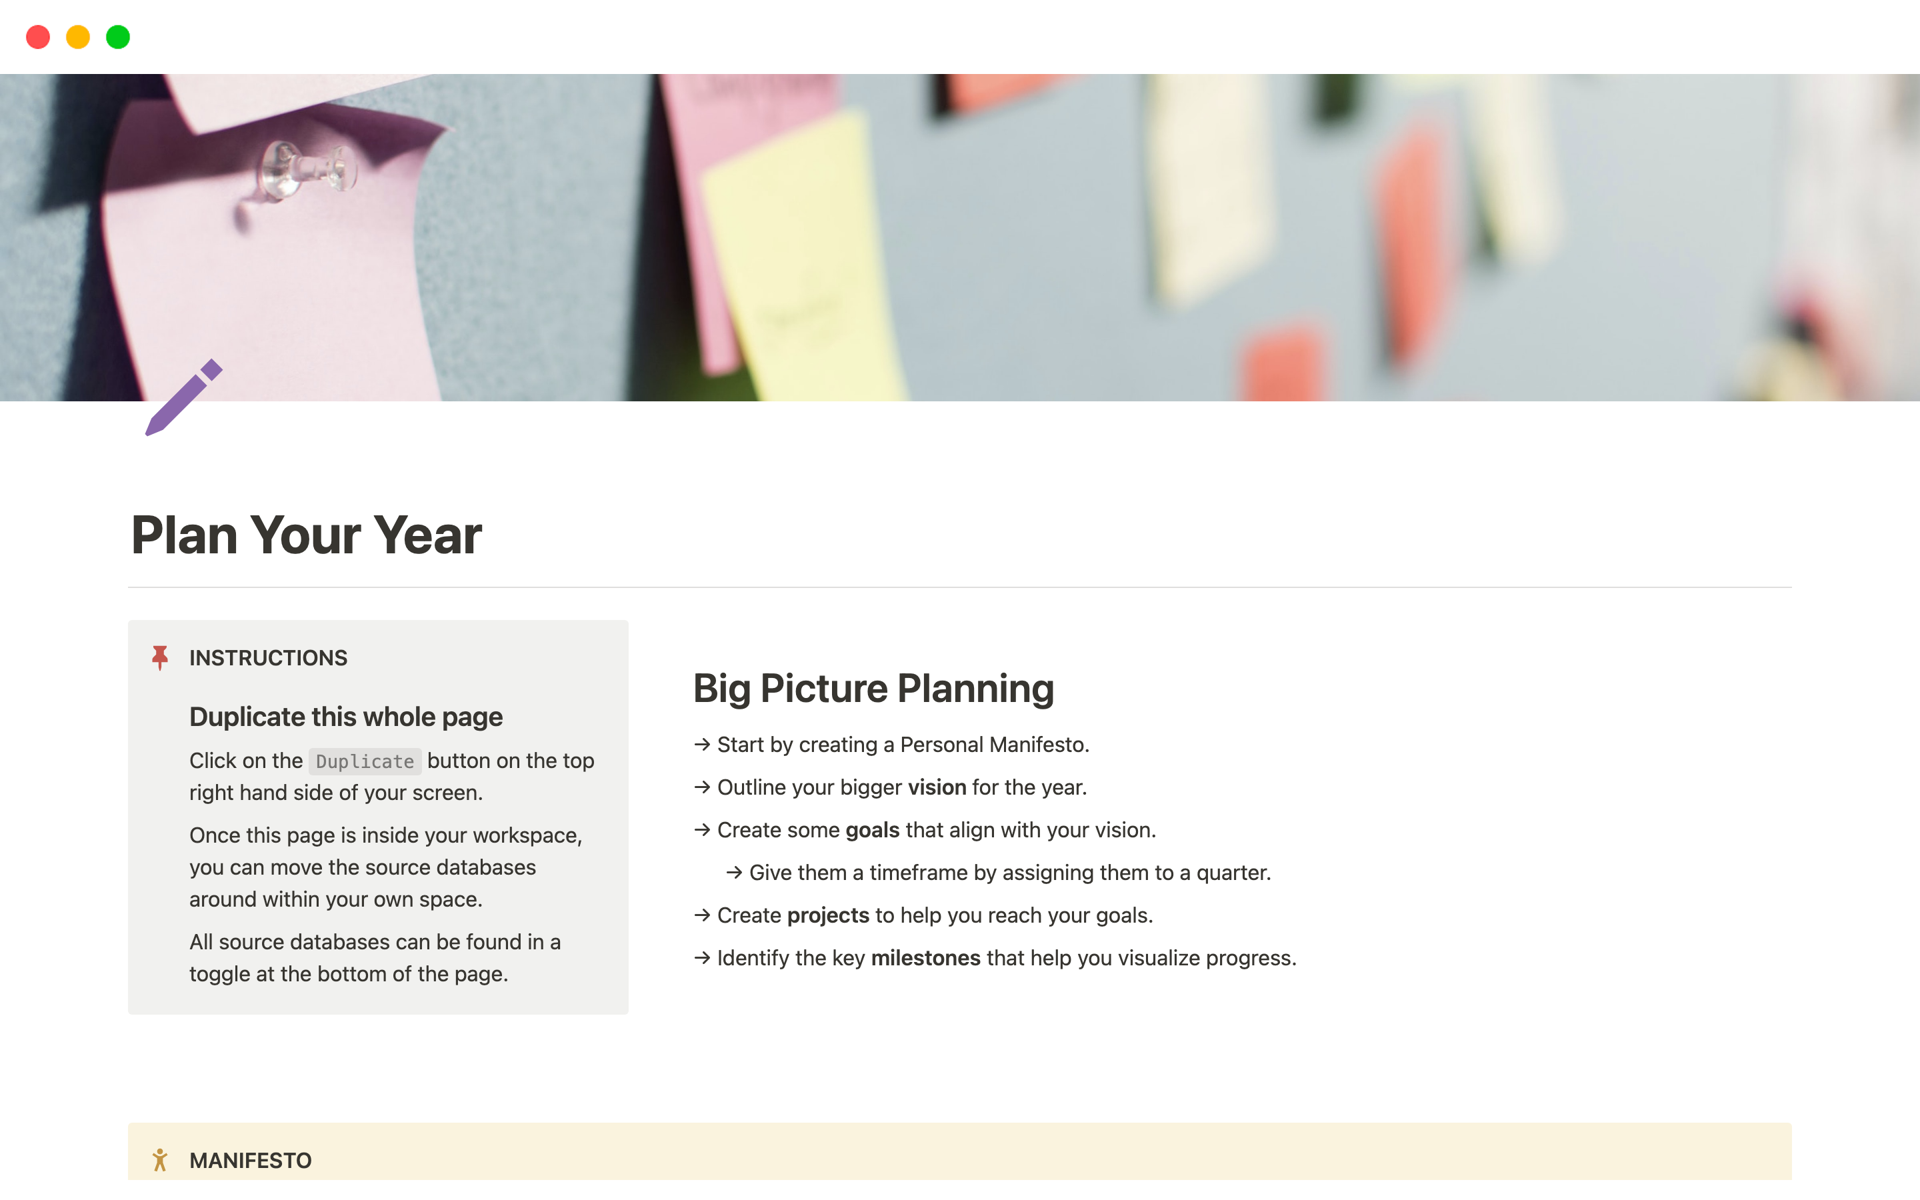Click the green fullscreen window button
The width and height of the screenshot is (1920, 1200).
pyautogui.click(x=118, y=37)
